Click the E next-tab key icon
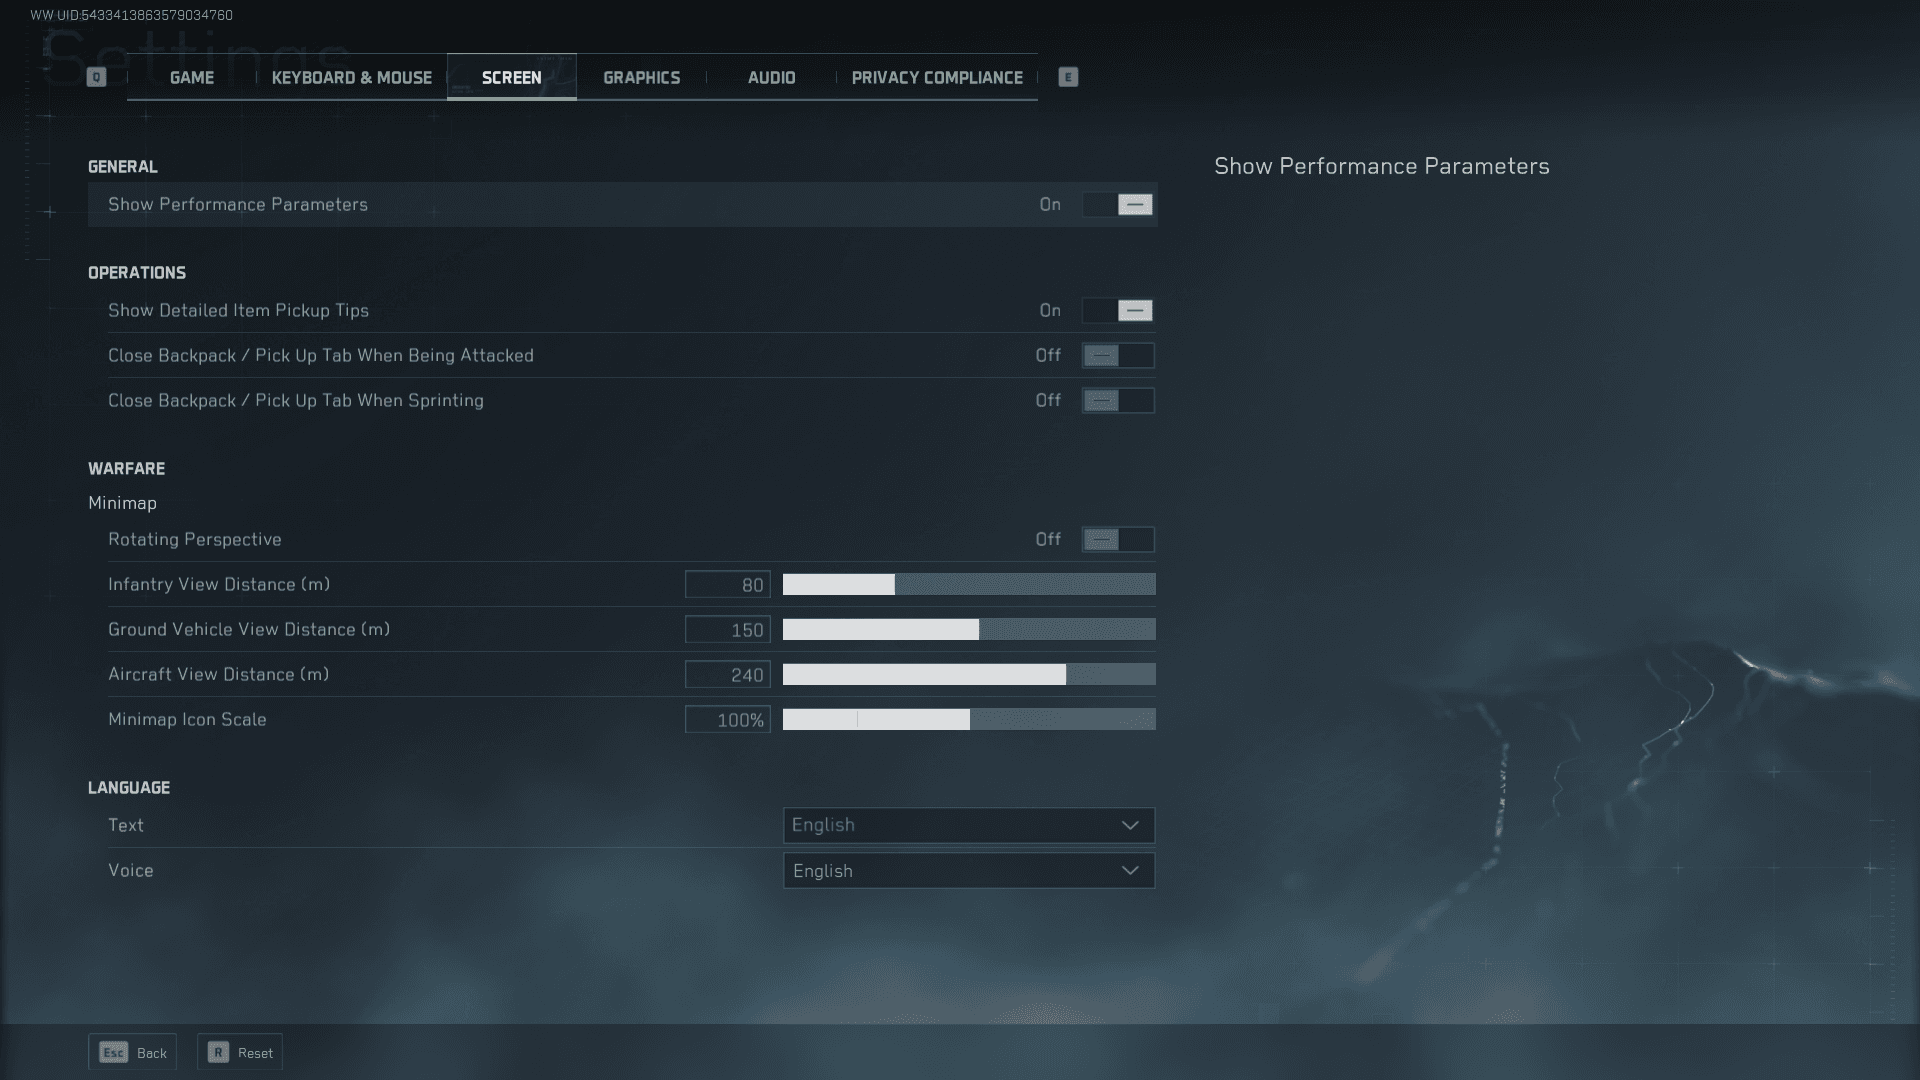The width and height of the screenshot is (1920, 1080). pos(1068,77)
